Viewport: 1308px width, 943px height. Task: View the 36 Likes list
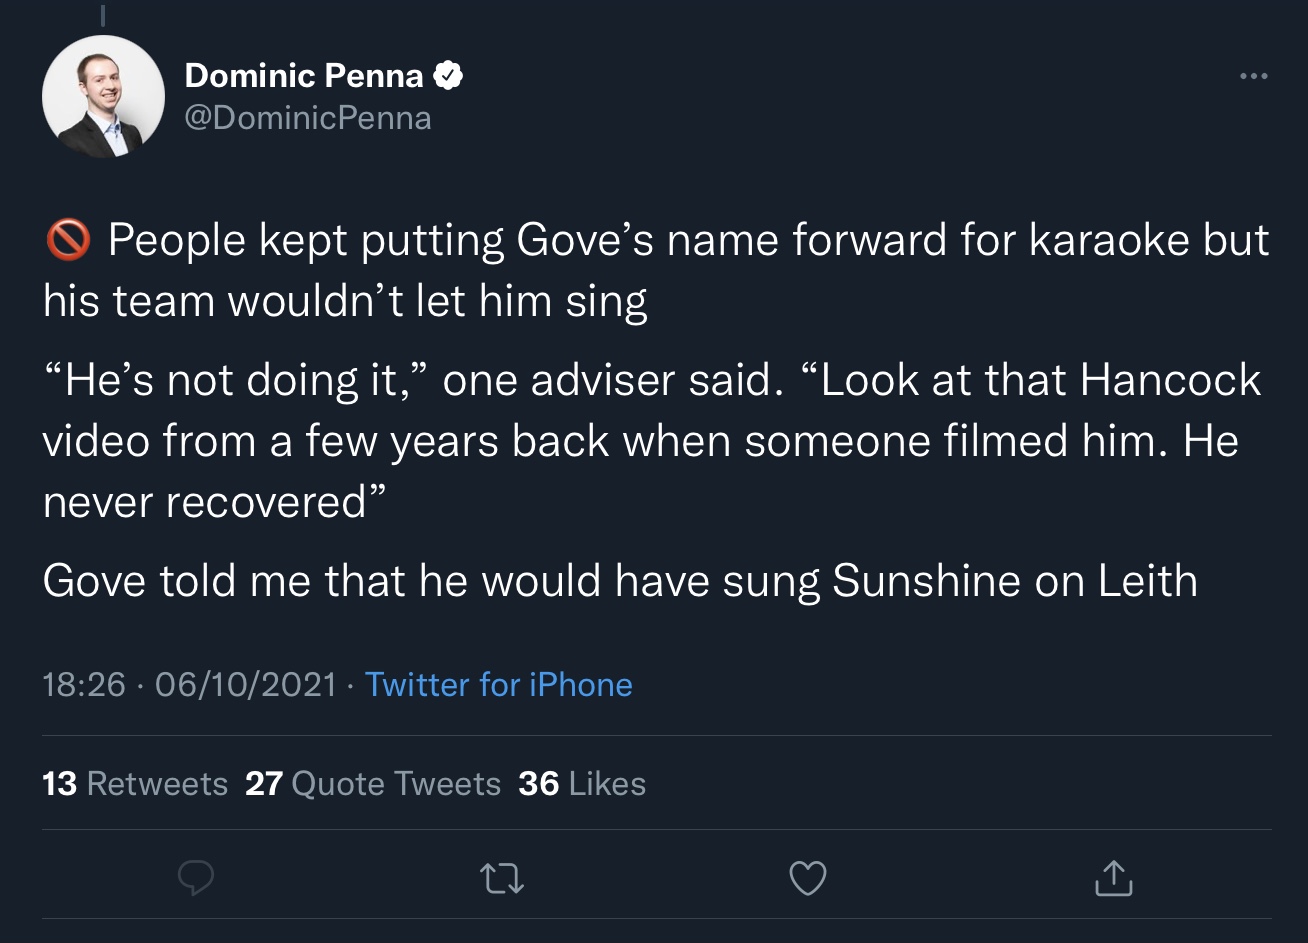(x=582, y=783)
